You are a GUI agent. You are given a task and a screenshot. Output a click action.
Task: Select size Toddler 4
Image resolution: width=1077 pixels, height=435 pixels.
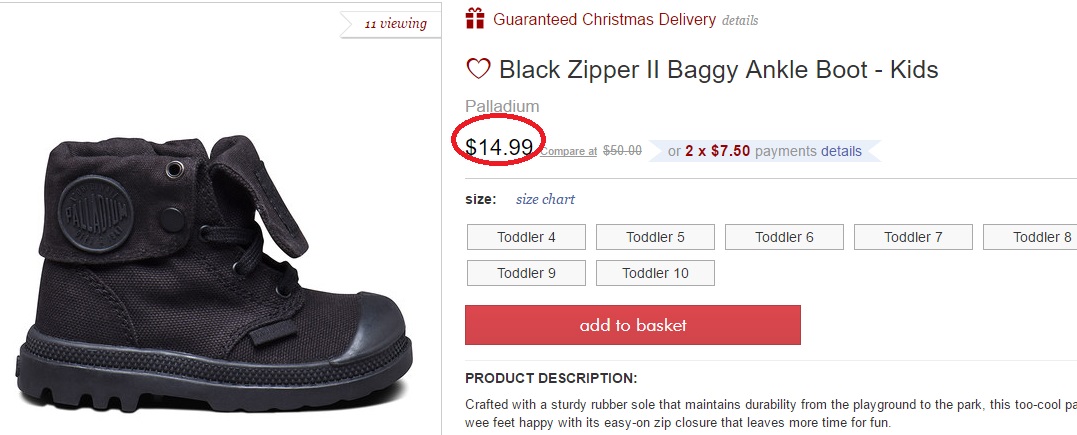pos(526,237)
